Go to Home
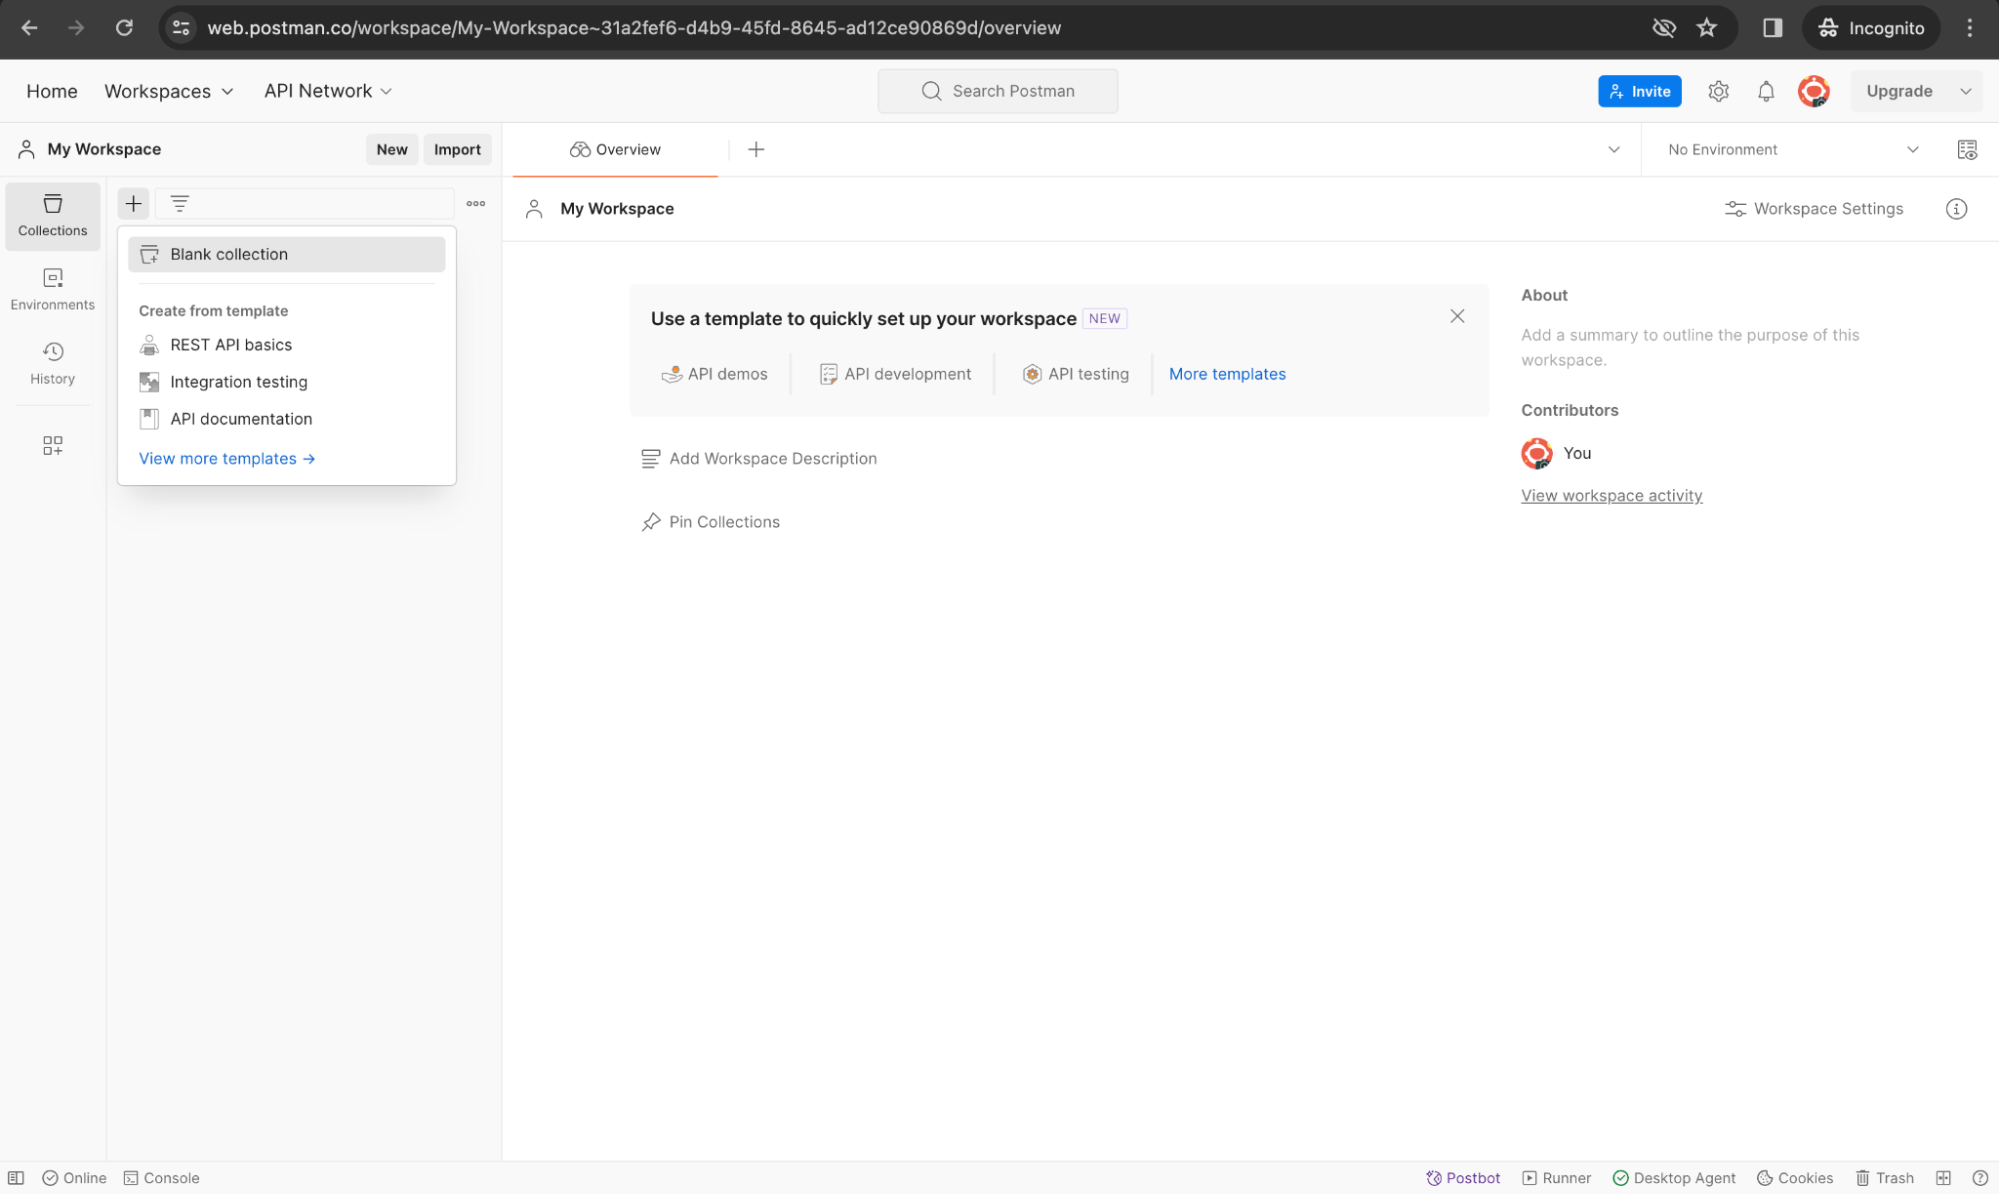 (52, 91)
